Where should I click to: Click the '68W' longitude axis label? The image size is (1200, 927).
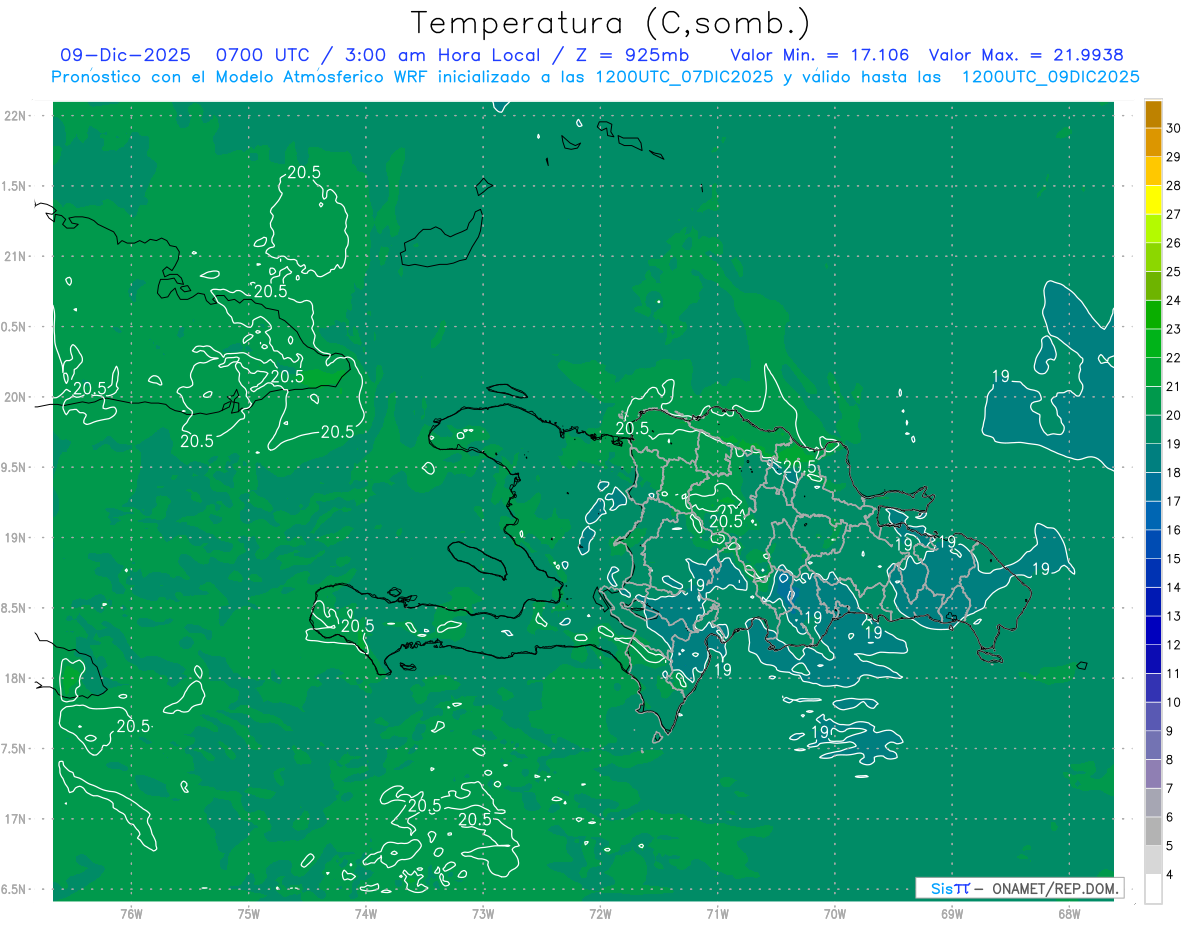1069,914
